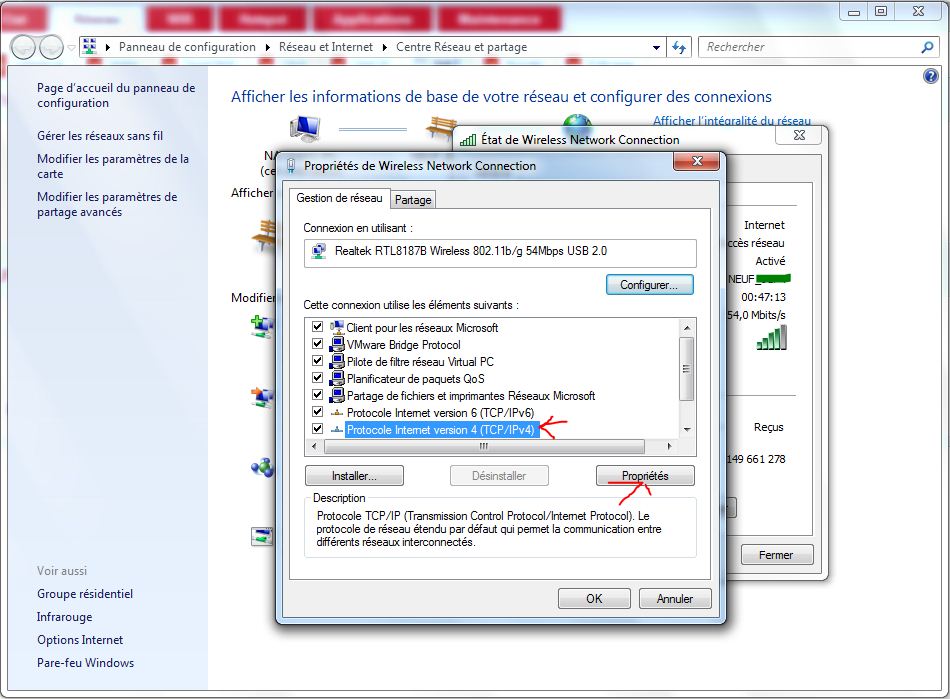Click Réseau et Internet breadcrumb
Viewport: 950px width, 699px height.
click(326, 47)
